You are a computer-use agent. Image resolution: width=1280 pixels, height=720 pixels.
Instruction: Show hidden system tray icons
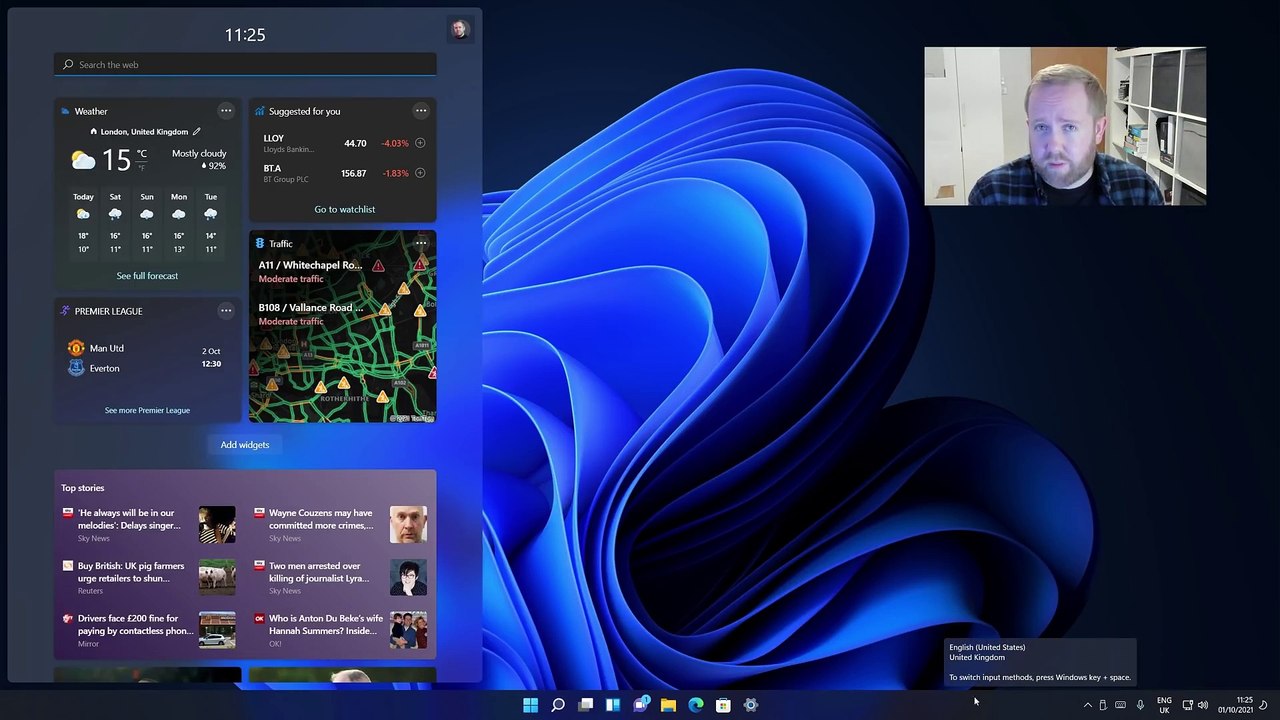[1088, 705]
